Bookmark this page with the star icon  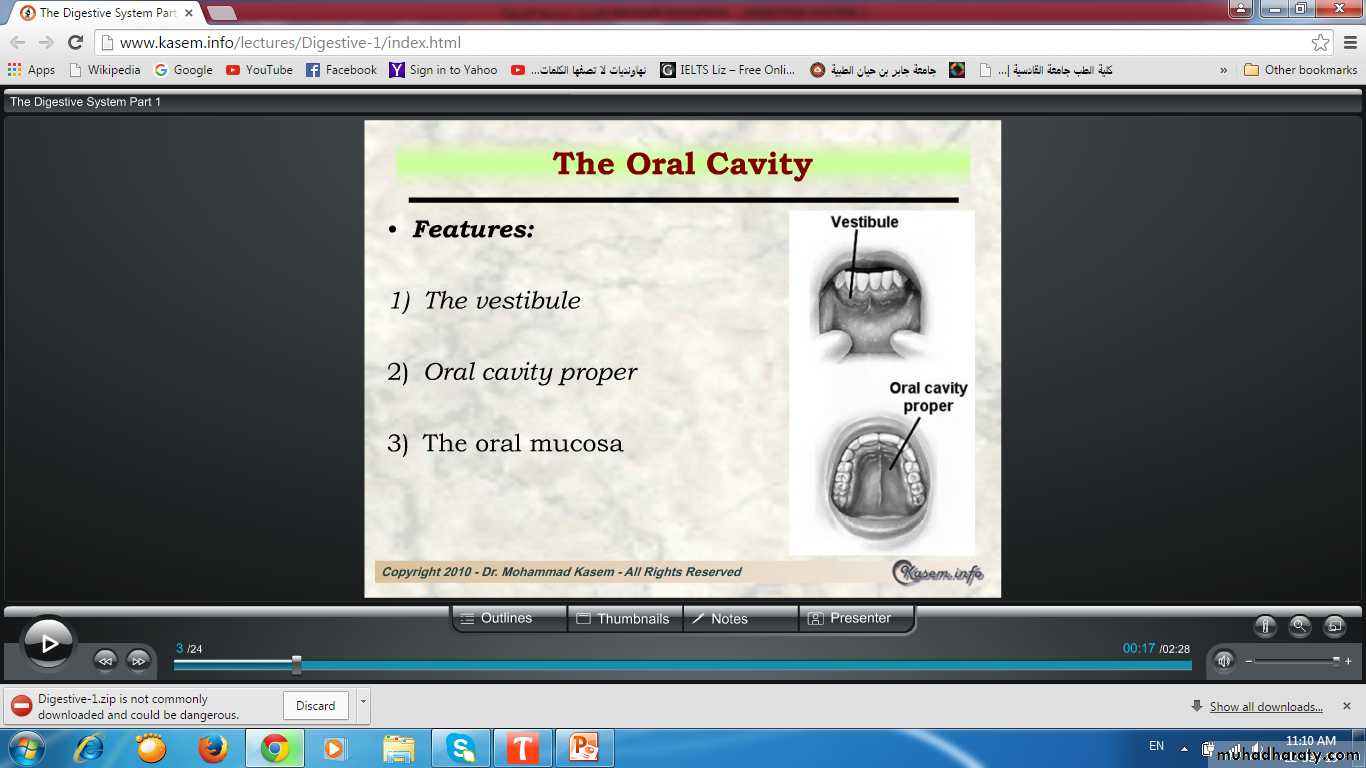[x=1320, y=43]
